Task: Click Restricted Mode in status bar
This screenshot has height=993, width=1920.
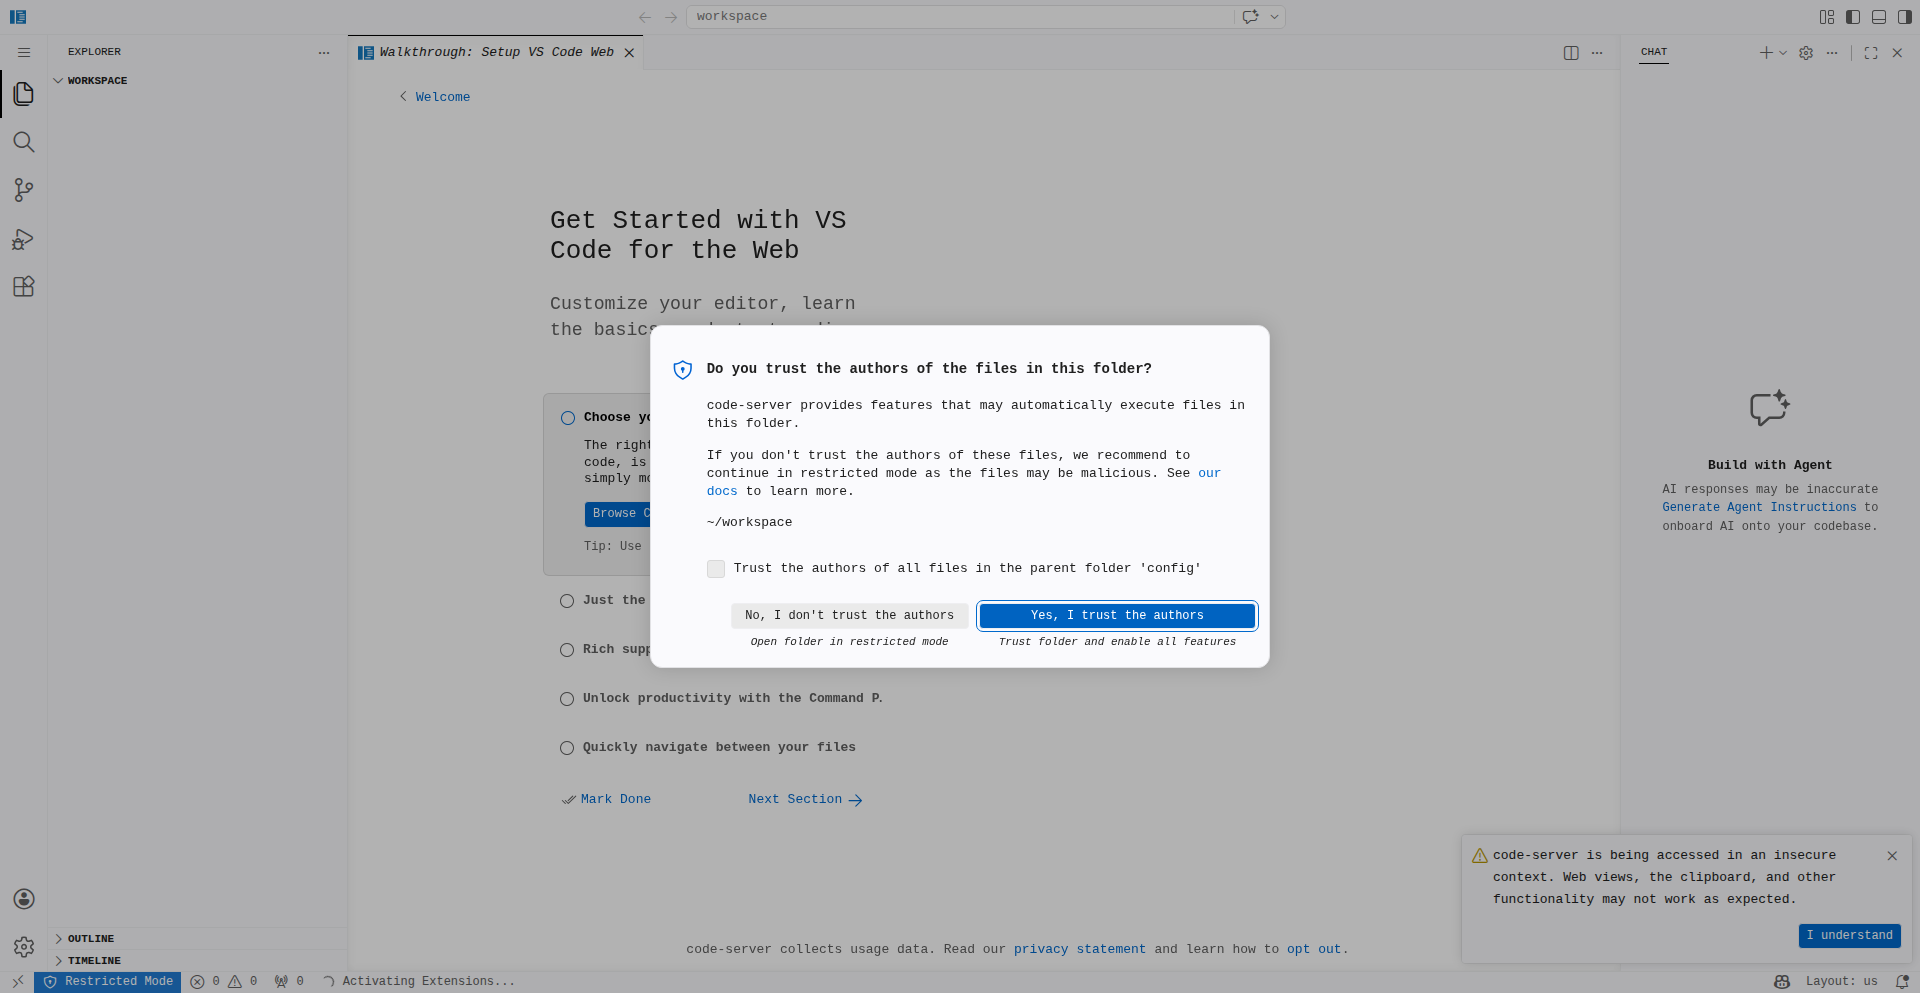Action: click(108, 982)
